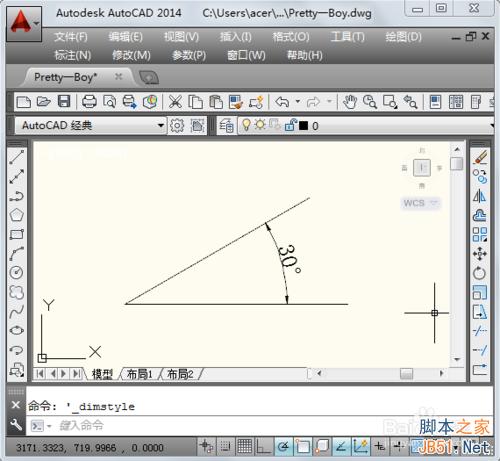Click the horizontal scrollbar thumb

(406, 373)
